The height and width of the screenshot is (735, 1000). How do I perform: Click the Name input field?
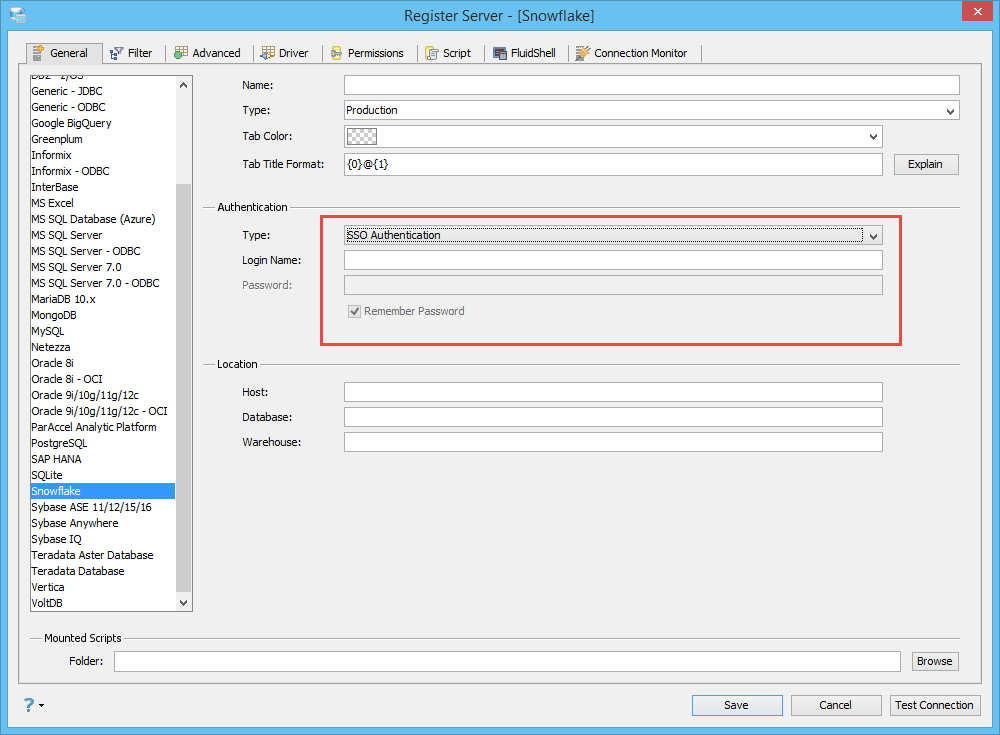tap(652, 85)
